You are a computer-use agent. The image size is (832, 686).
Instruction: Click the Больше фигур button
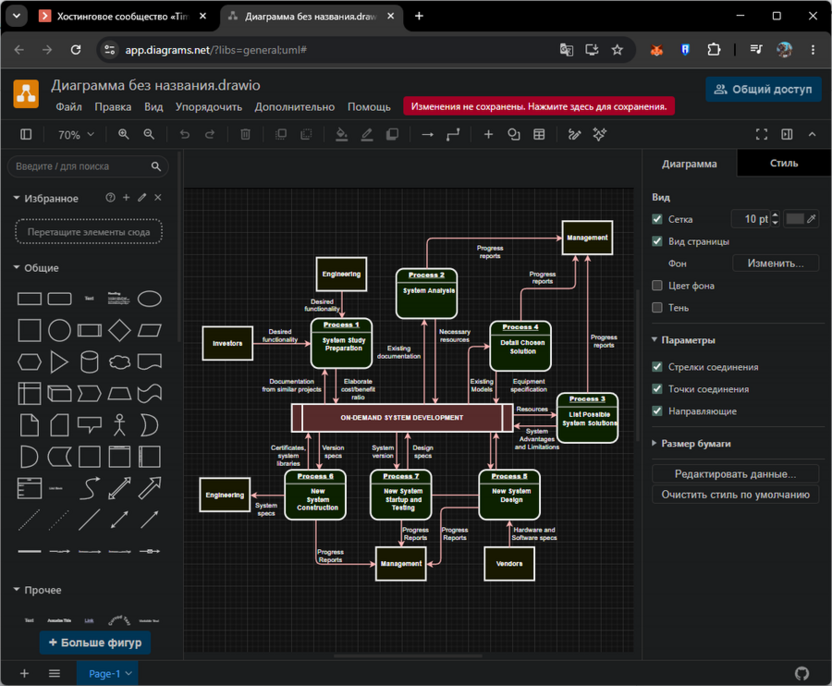coord(95,642)
